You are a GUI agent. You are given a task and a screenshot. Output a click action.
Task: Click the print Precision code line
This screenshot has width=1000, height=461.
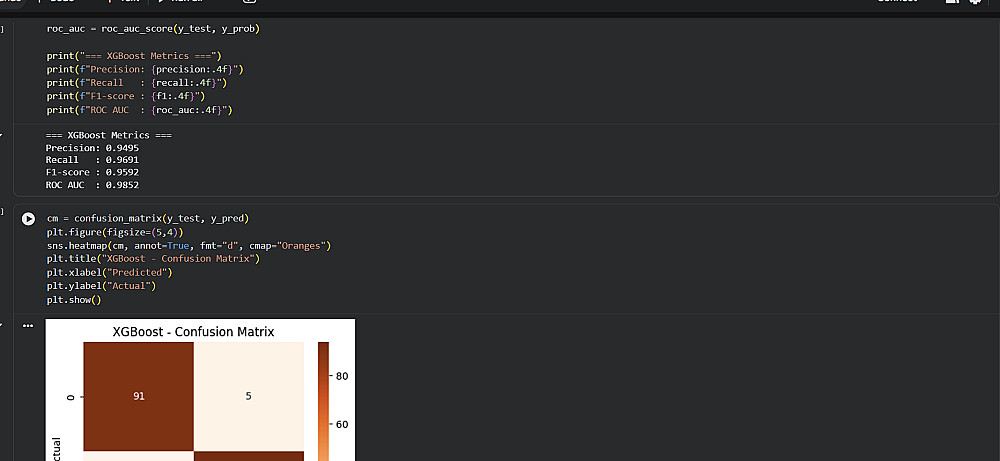(145, 70)
